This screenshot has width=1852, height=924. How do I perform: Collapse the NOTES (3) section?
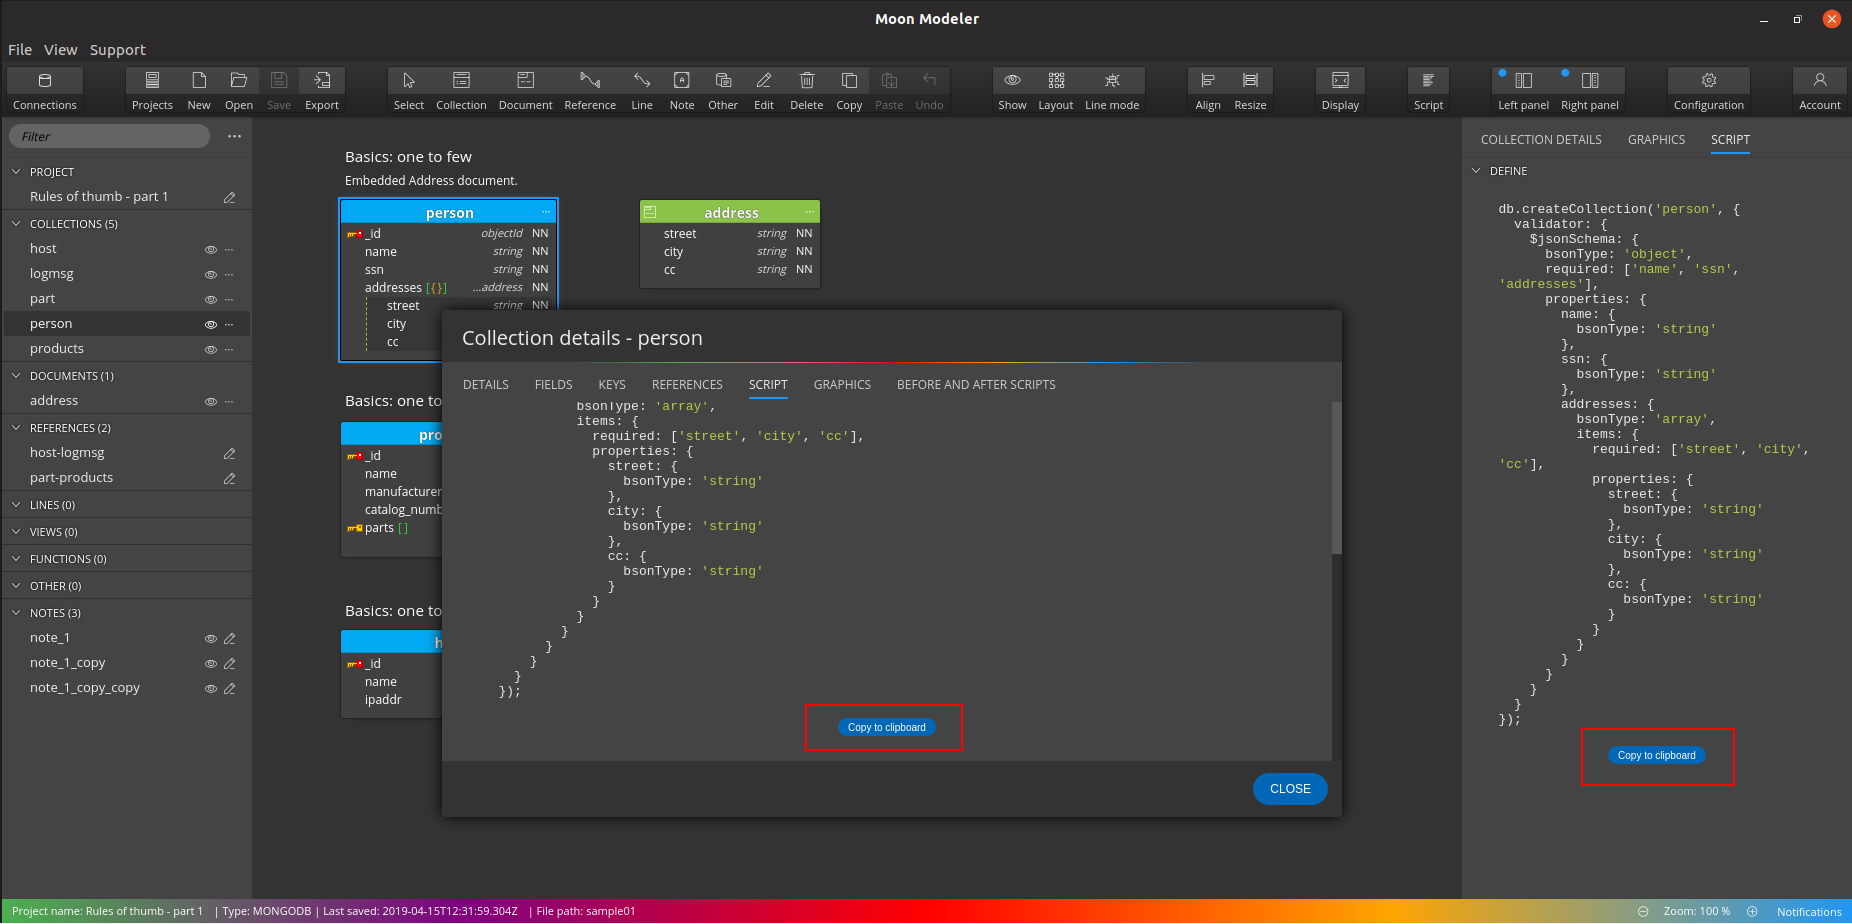click(x=16, y=613)
